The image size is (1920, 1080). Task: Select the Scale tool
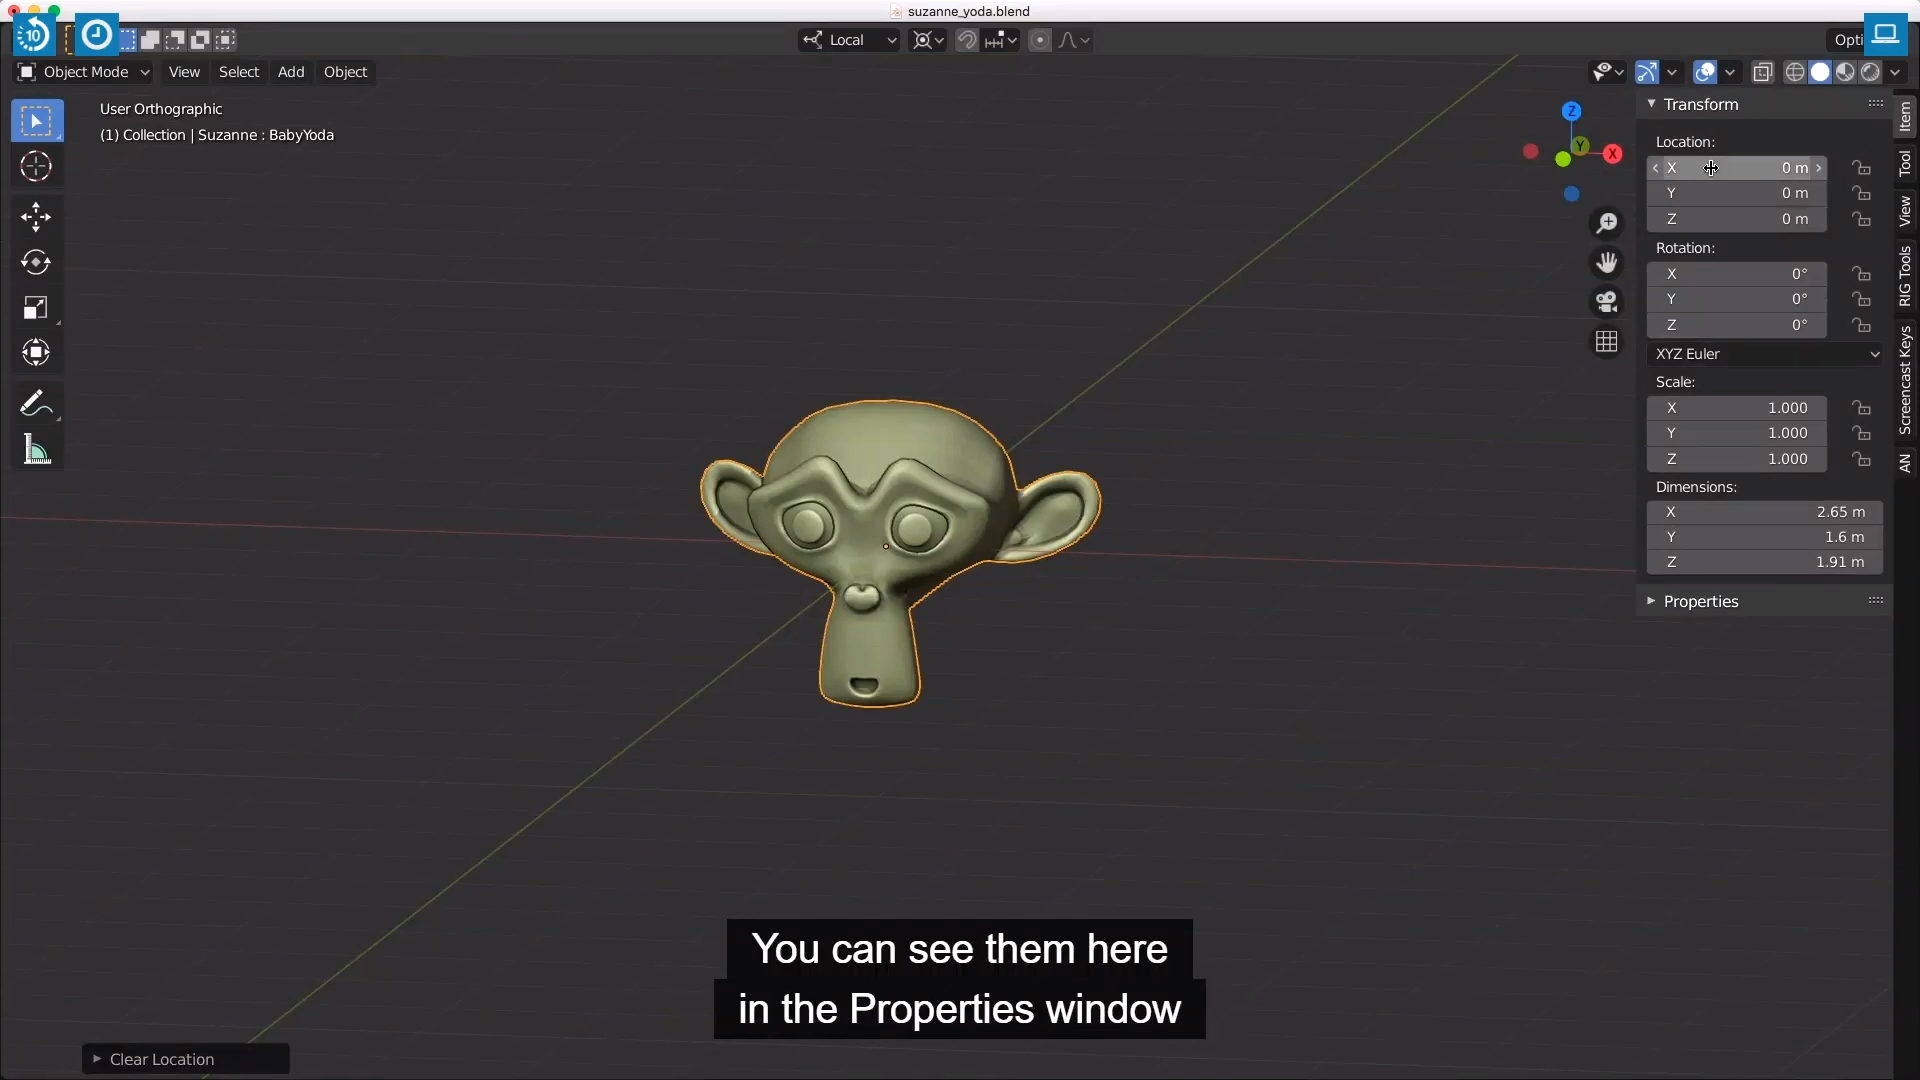pos(36,308)
